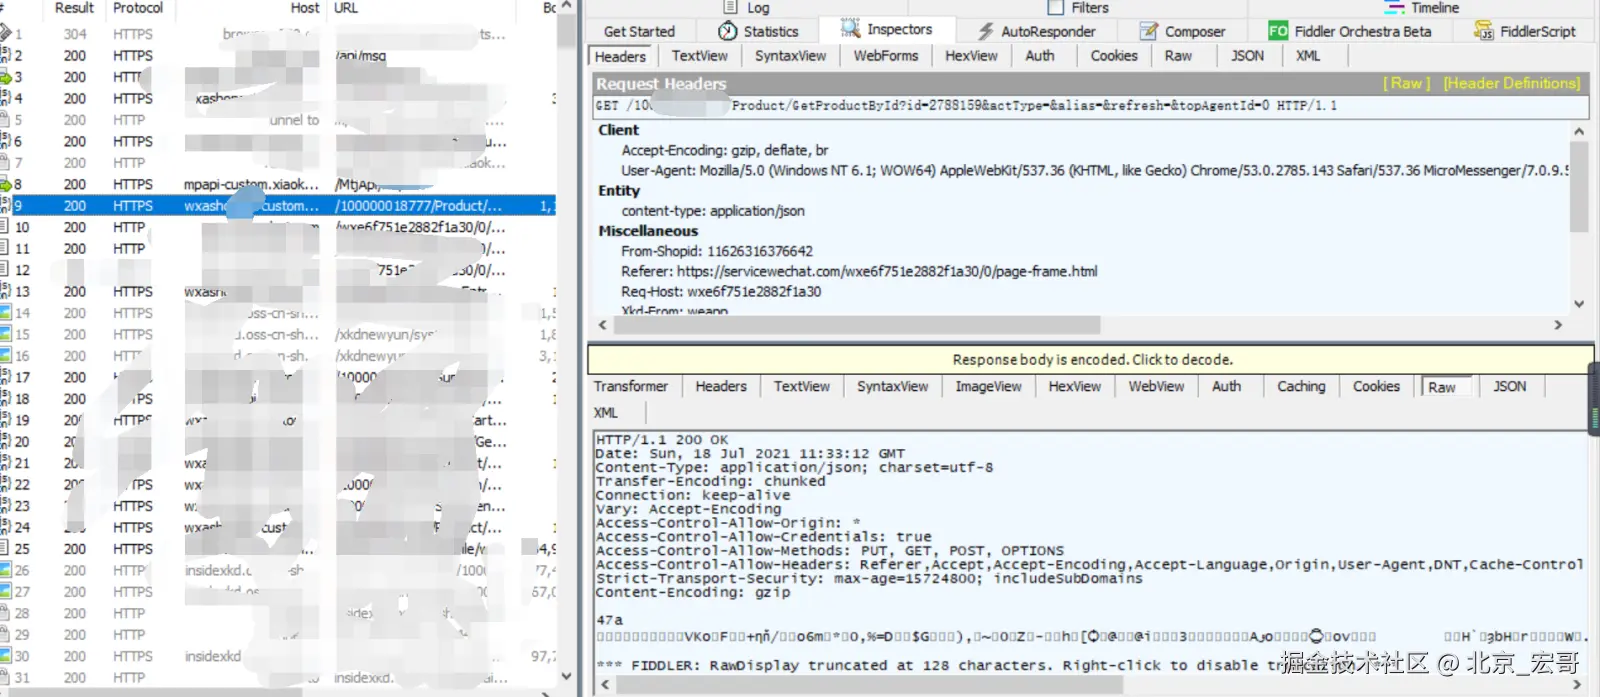Click the From-Shopid header line
This screenshot has width=1600, height=697.
(717, 251)
